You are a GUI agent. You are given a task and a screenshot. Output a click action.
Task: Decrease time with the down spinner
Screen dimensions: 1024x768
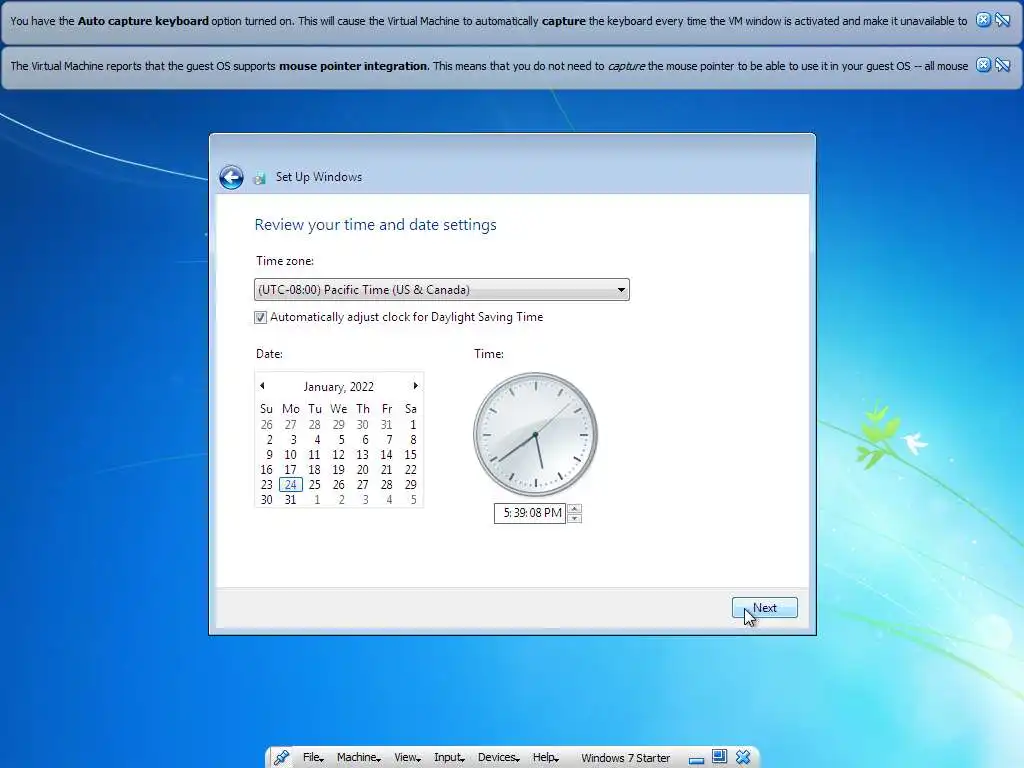point(575,519)
